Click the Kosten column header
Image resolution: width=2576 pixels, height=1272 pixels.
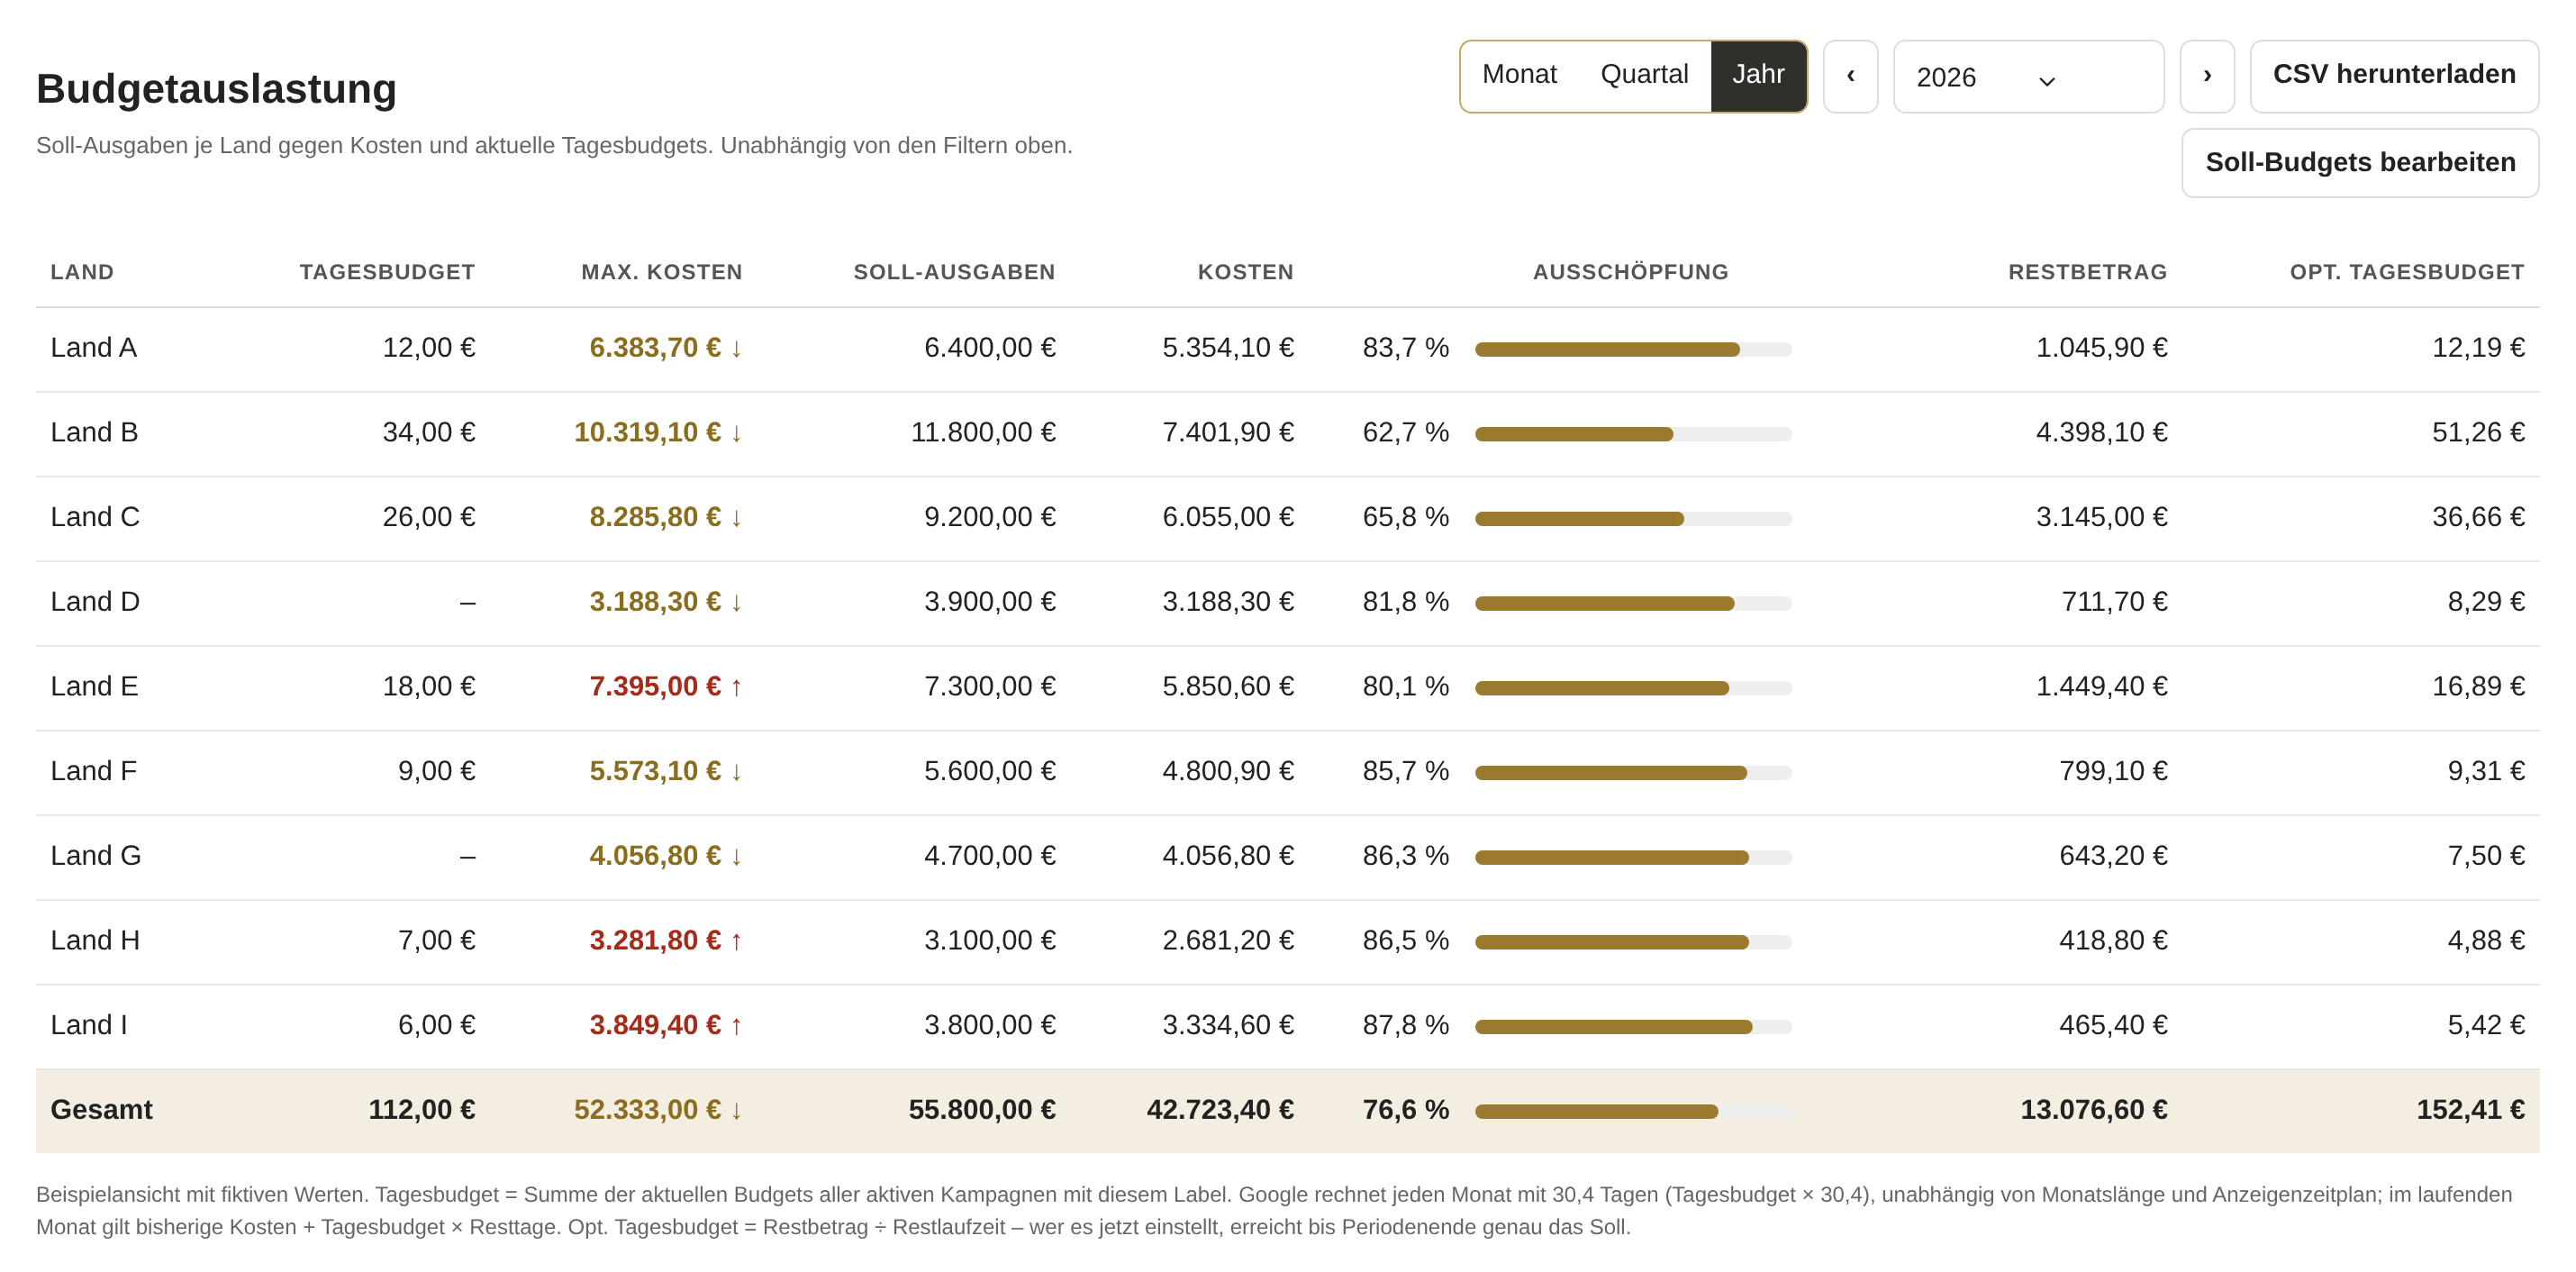click(1245, 272)
